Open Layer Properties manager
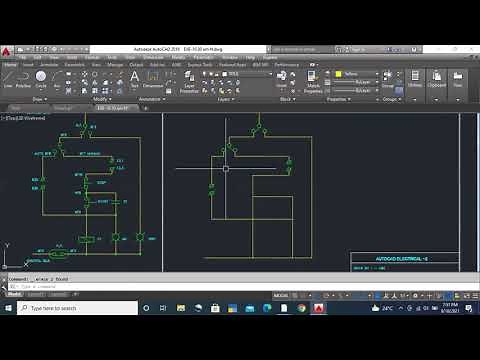The image size is (480, 360). point(189,82)
